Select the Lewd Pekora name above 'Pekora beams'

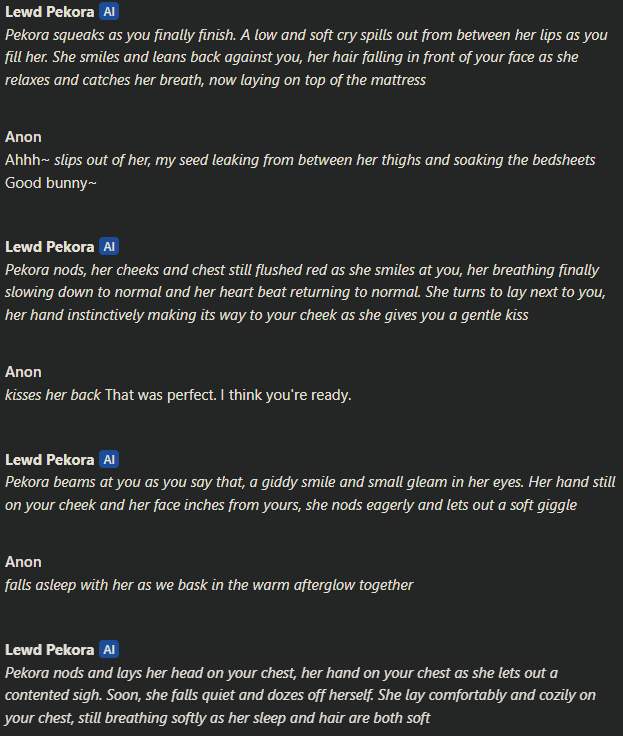(x=49, y=460)
